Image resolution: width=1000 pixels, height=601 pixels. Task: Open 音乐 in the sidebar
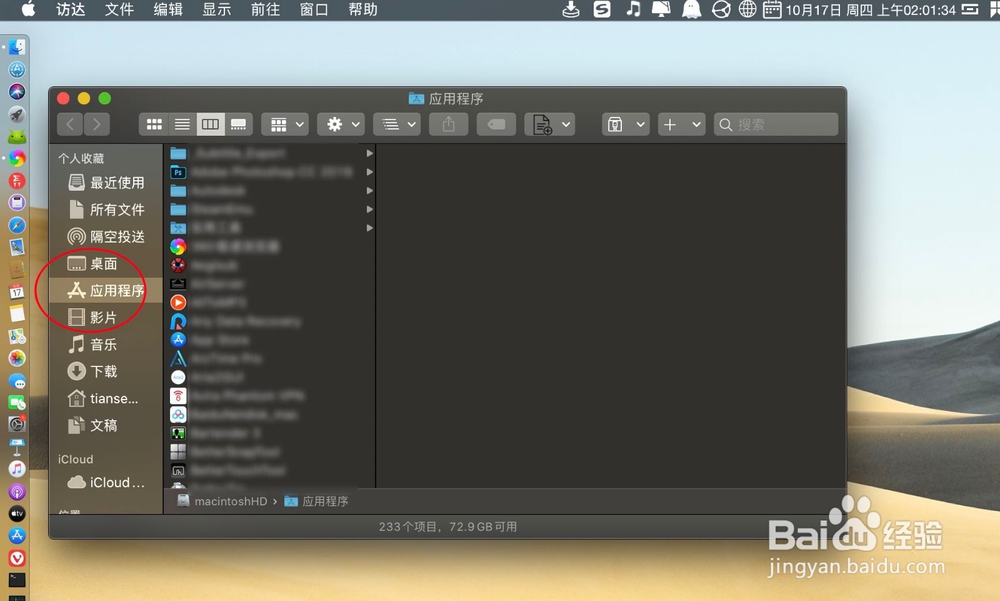(x=92, y=345)
